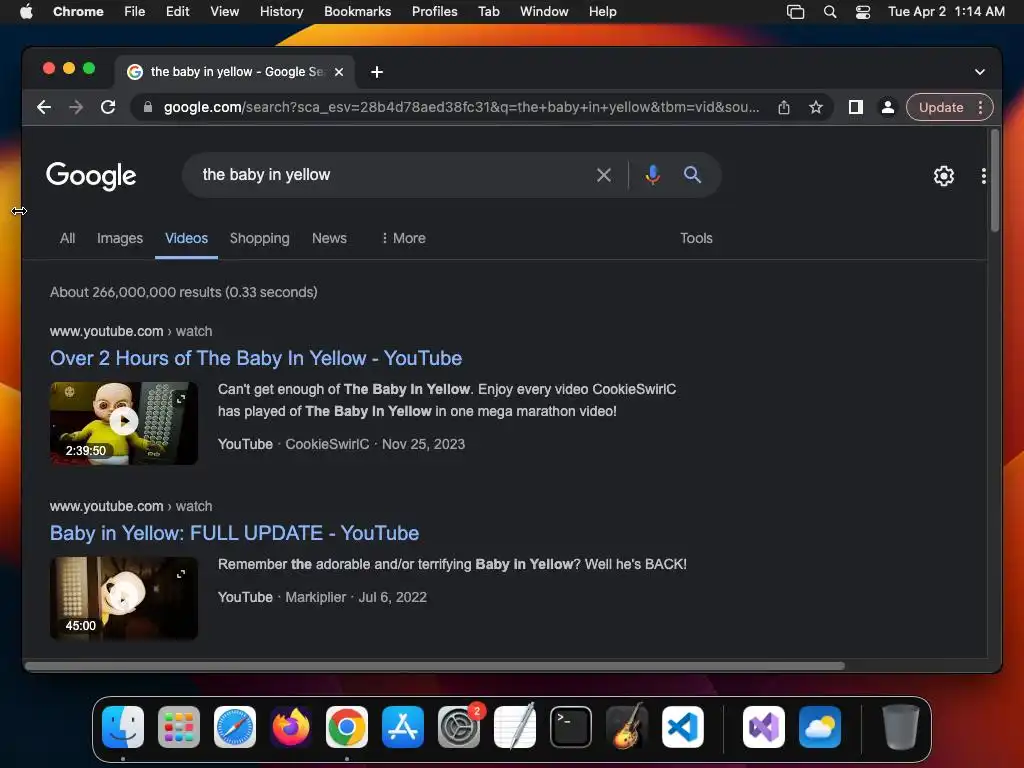Switch to the Images tab

tap(120, 238)
